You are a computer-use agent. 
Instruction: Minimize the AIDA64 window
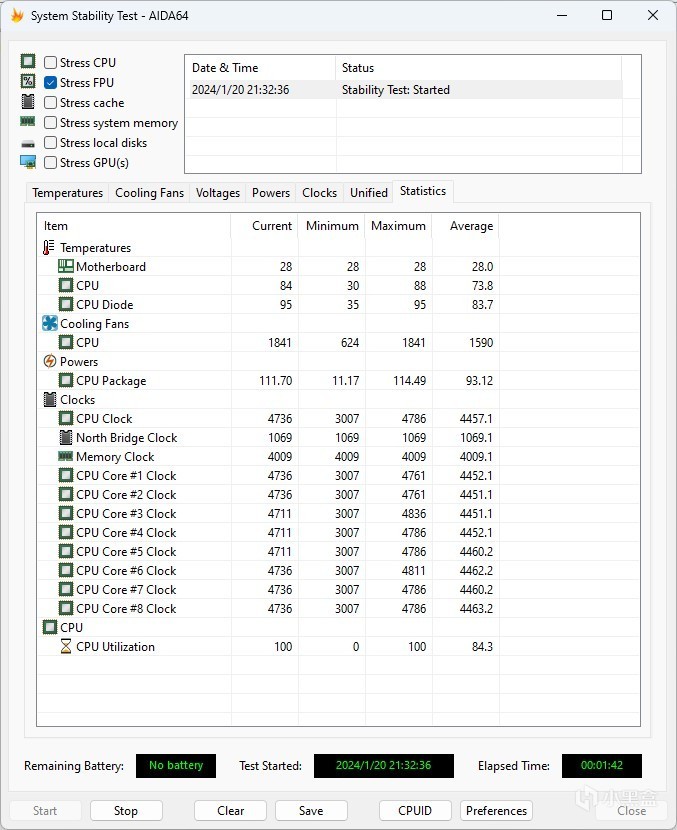coord(562,15)
